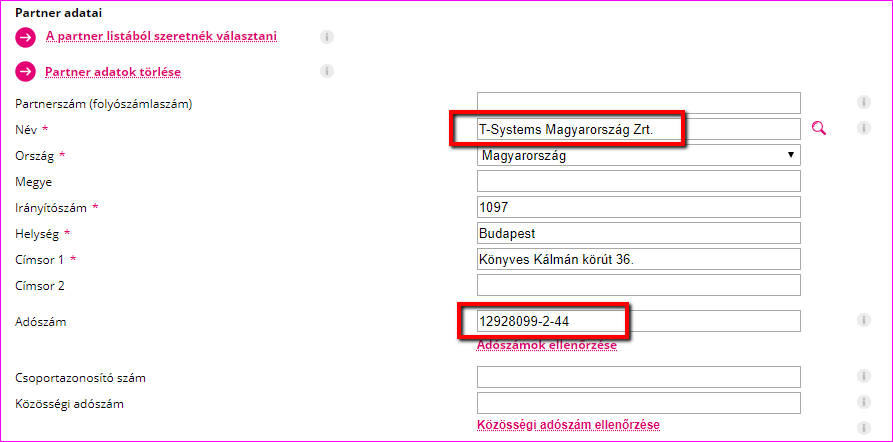Show info for partner list selection

(326, 38)
